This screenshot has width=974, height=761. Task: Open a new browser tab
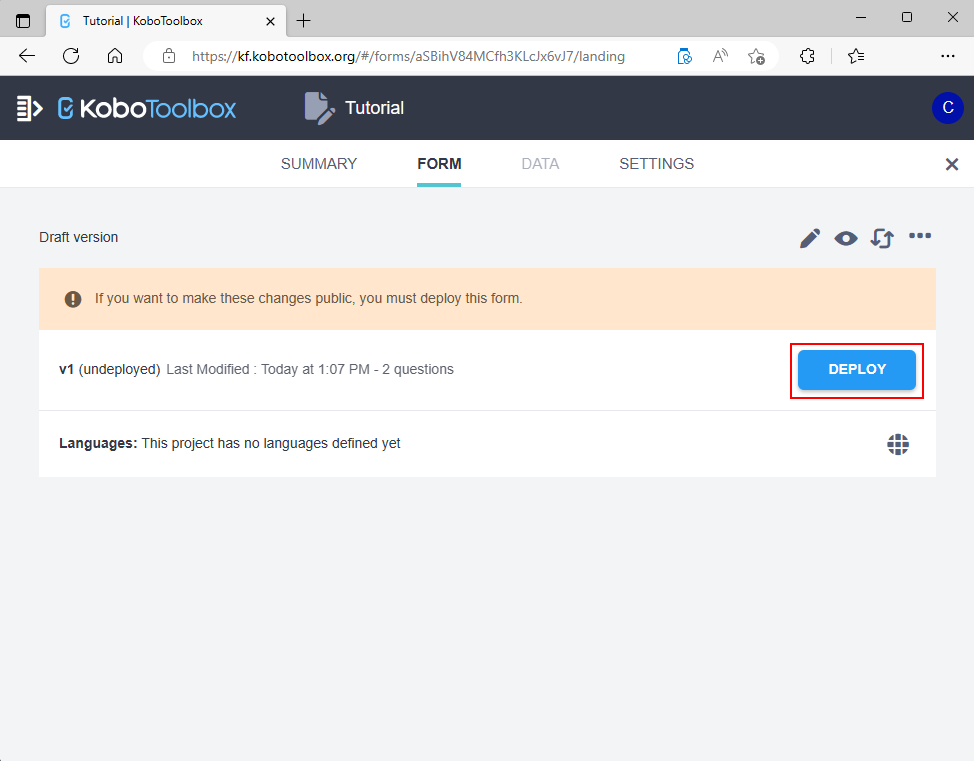pos(304,20)
